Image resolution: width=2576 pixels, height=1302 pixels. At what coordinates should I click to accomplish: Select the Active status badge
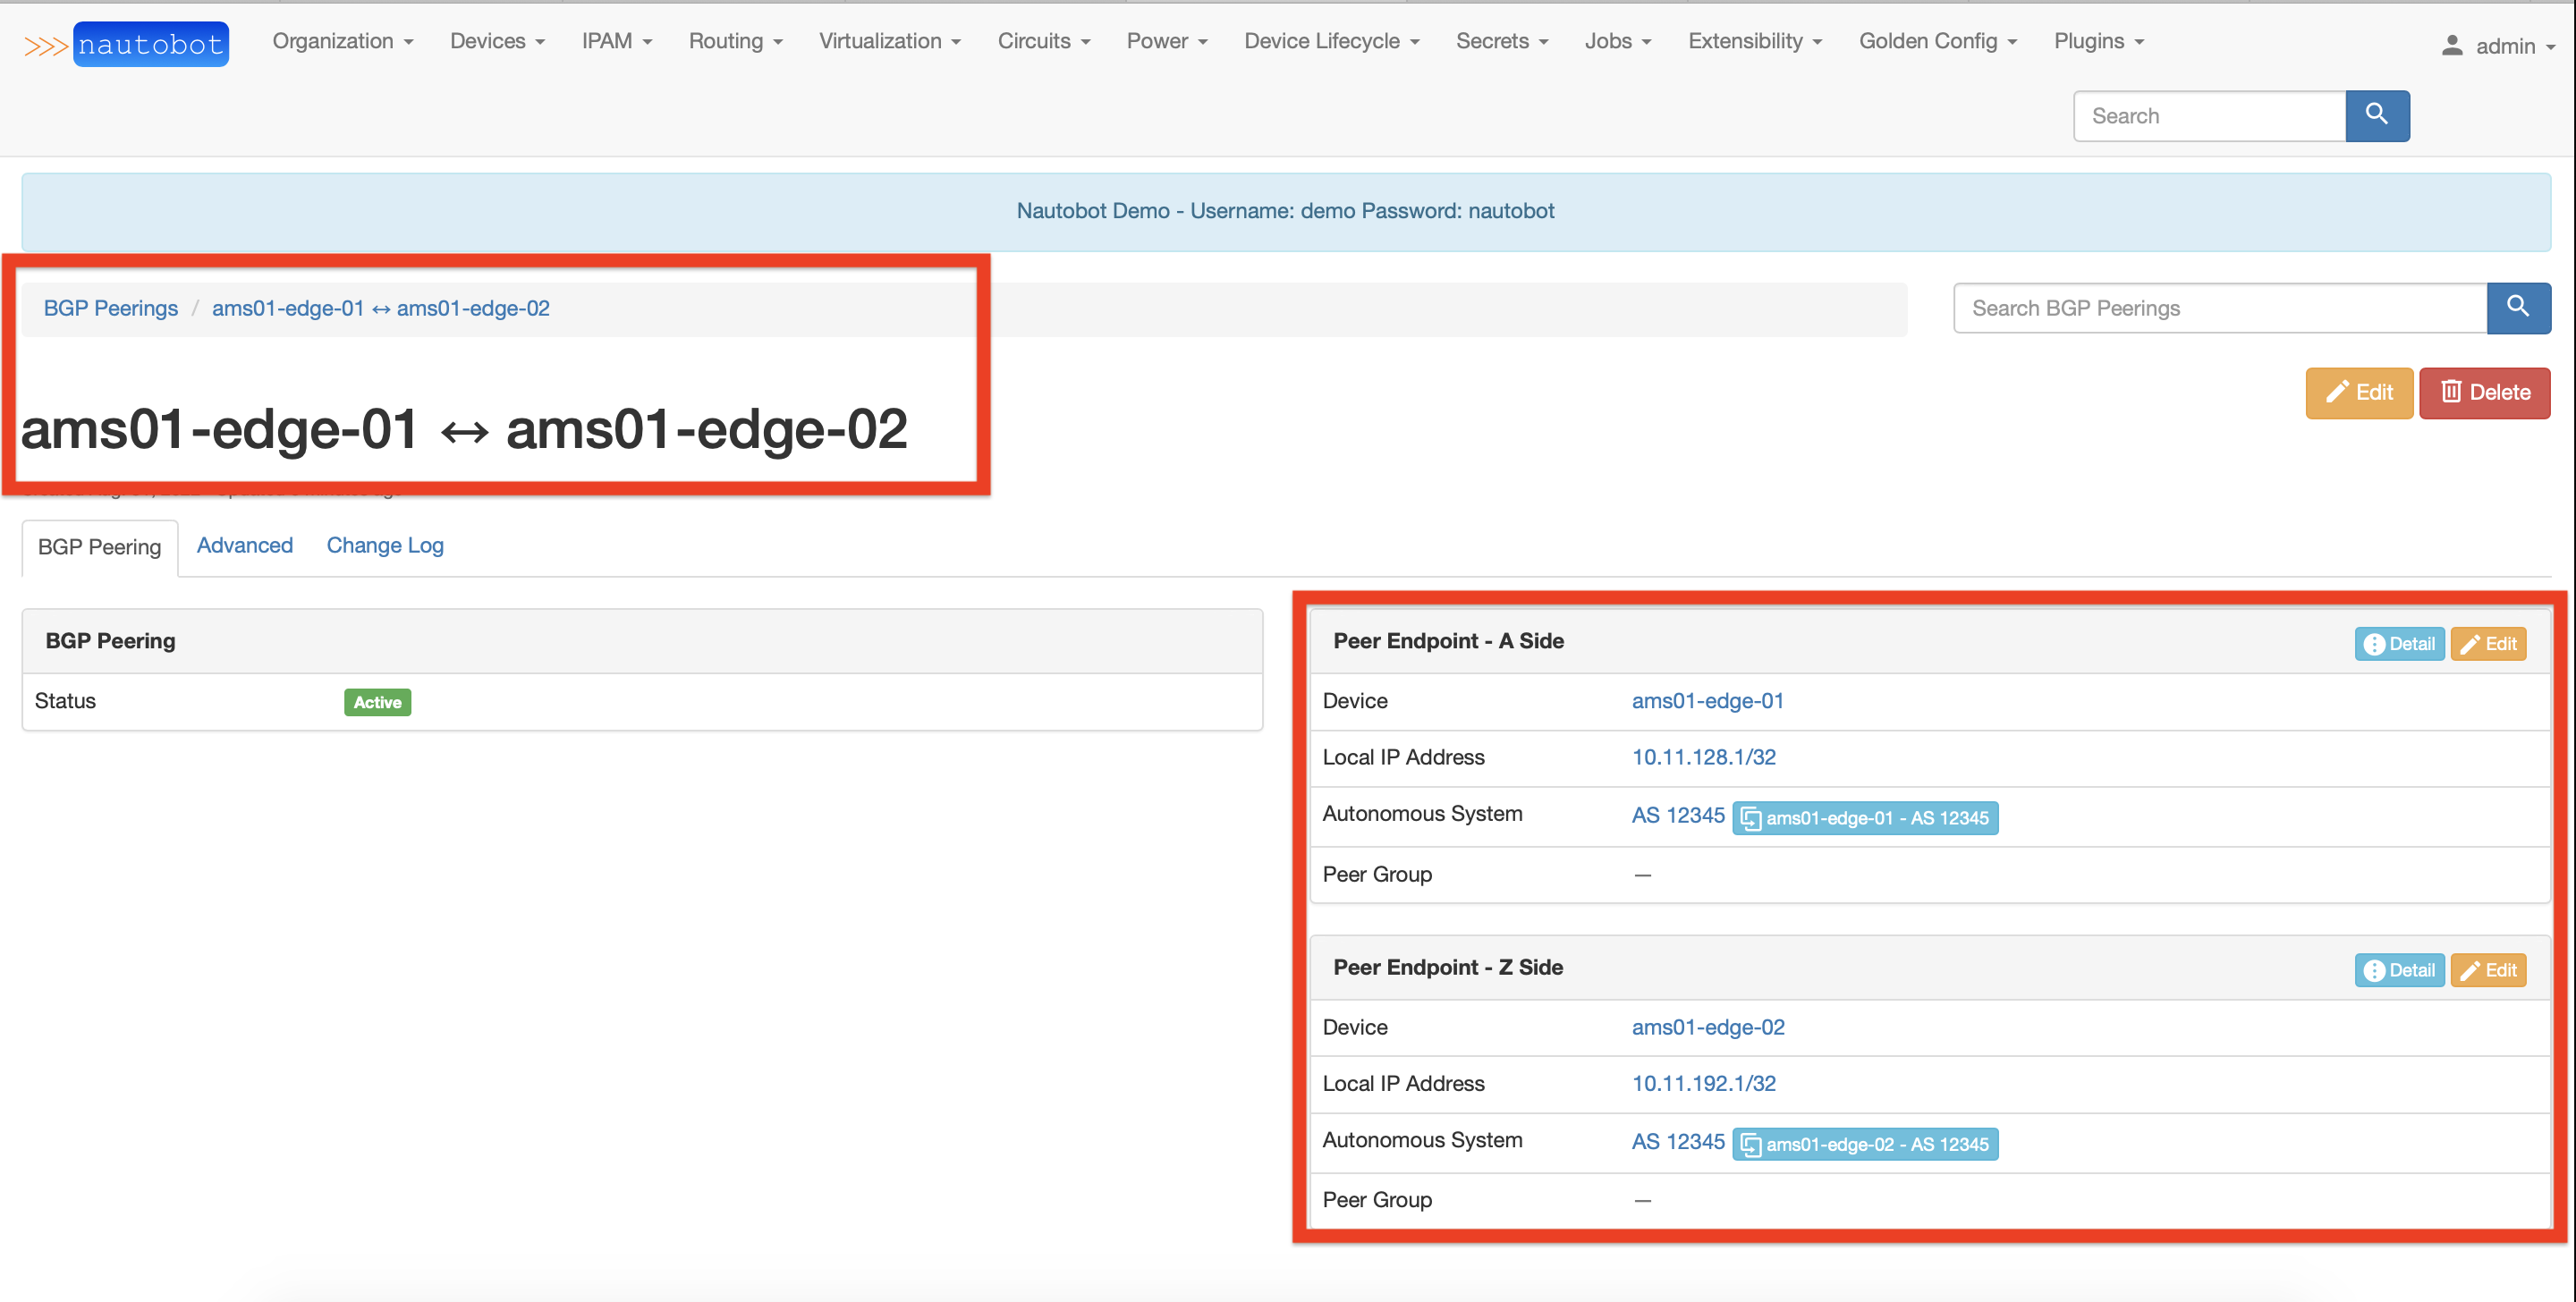pos(377,701)
